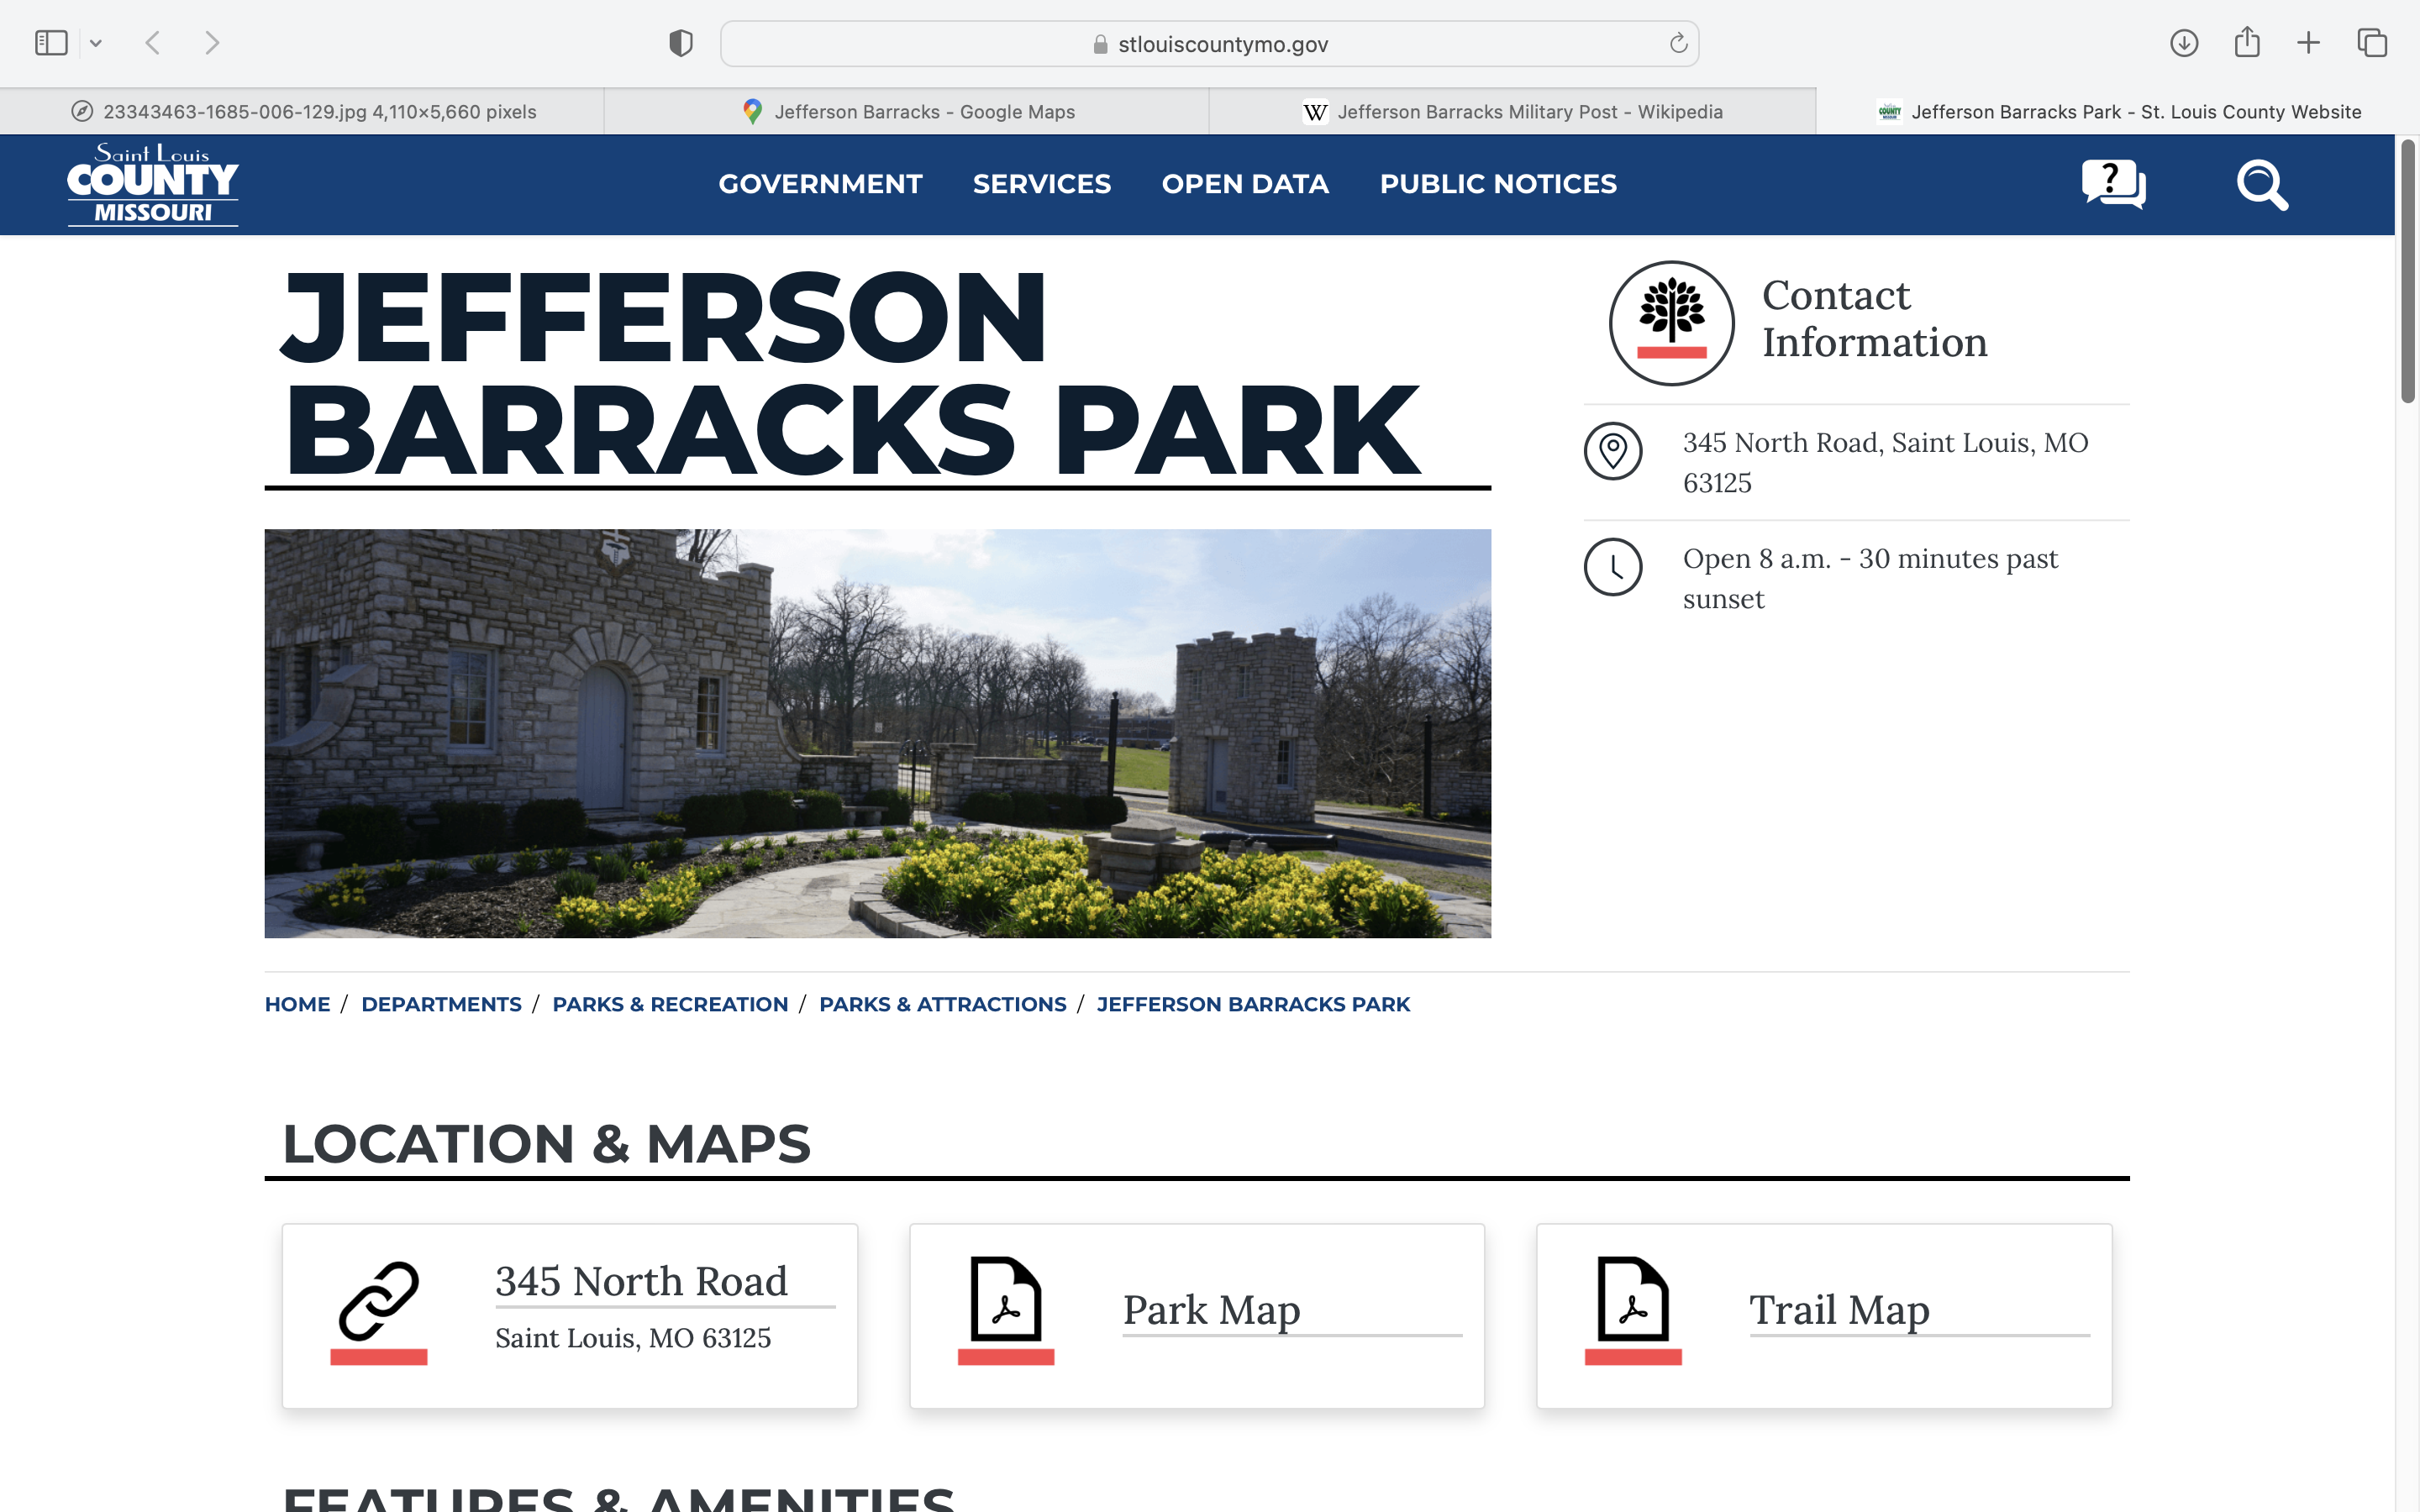This screenshot has width=2420, height=1512.
Task: Expand the sidebar dropdown chevron
Action: [96, 43]
